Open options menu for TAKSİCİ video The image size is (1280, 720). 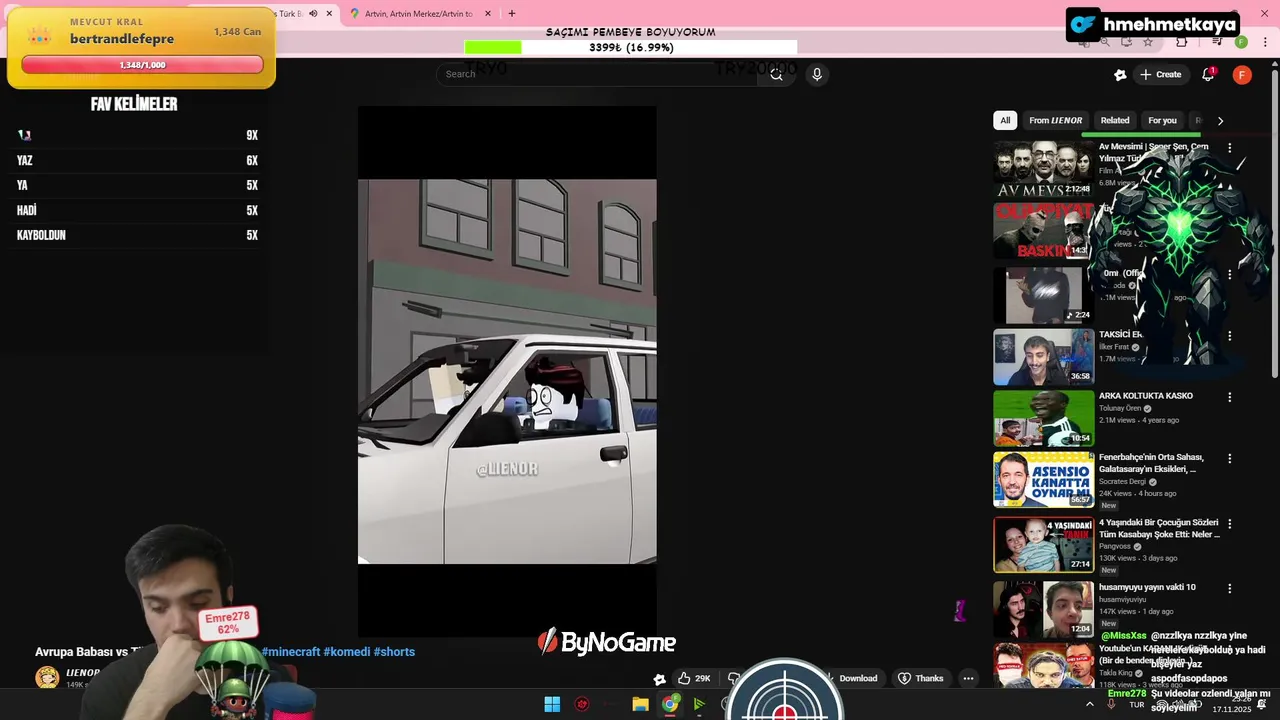point(1230,335)
